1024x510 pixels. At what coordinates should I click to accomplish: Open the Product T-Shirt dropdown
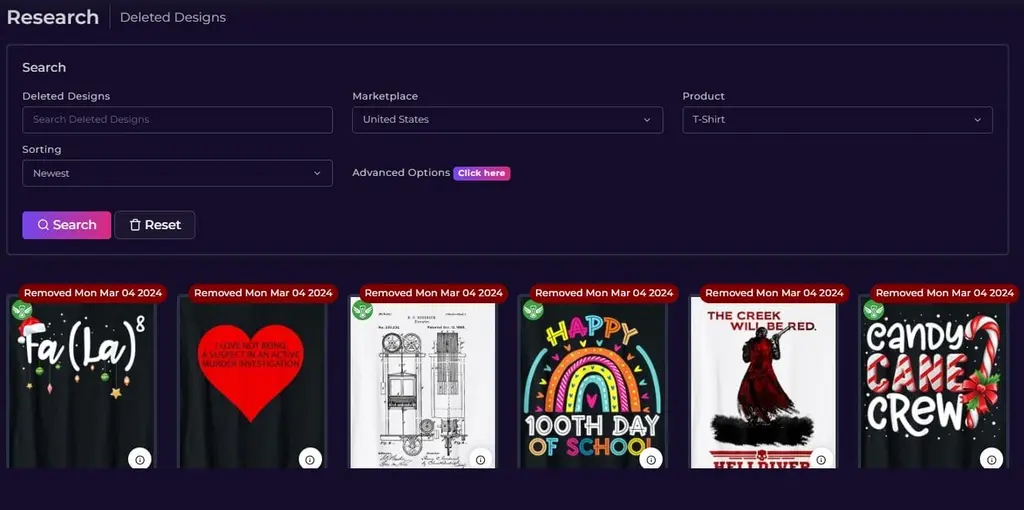838,120
